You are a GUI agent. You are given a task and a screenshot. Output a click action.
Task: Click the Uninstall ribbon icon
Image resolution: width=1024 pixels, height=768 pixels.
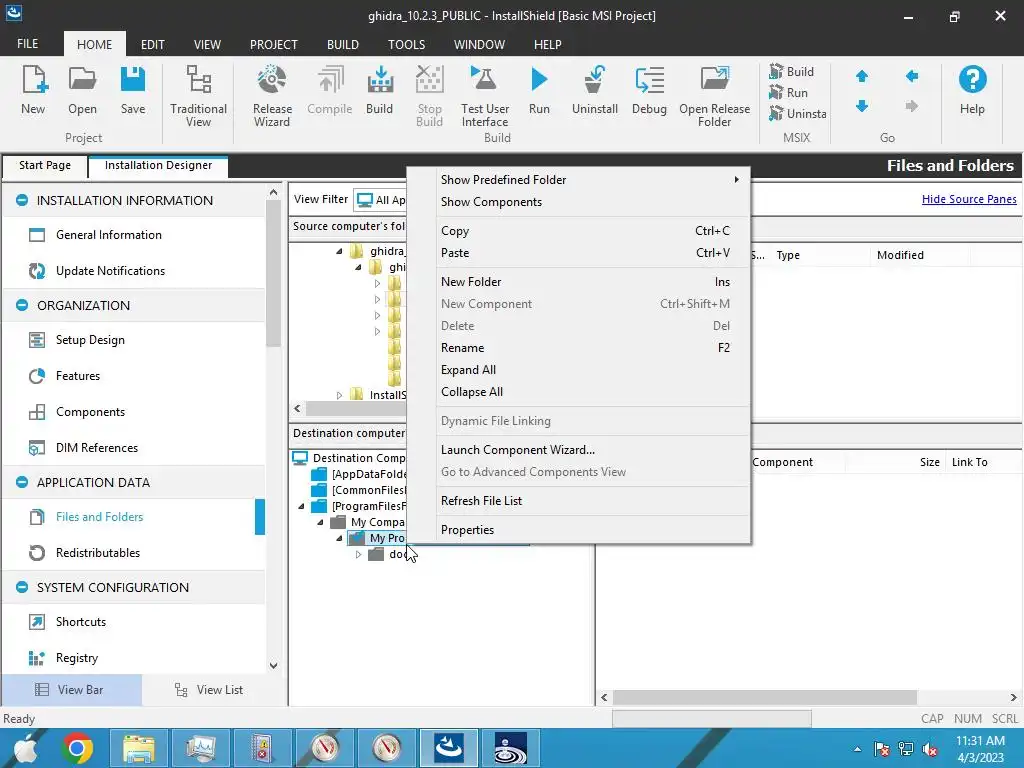point(594,91)
